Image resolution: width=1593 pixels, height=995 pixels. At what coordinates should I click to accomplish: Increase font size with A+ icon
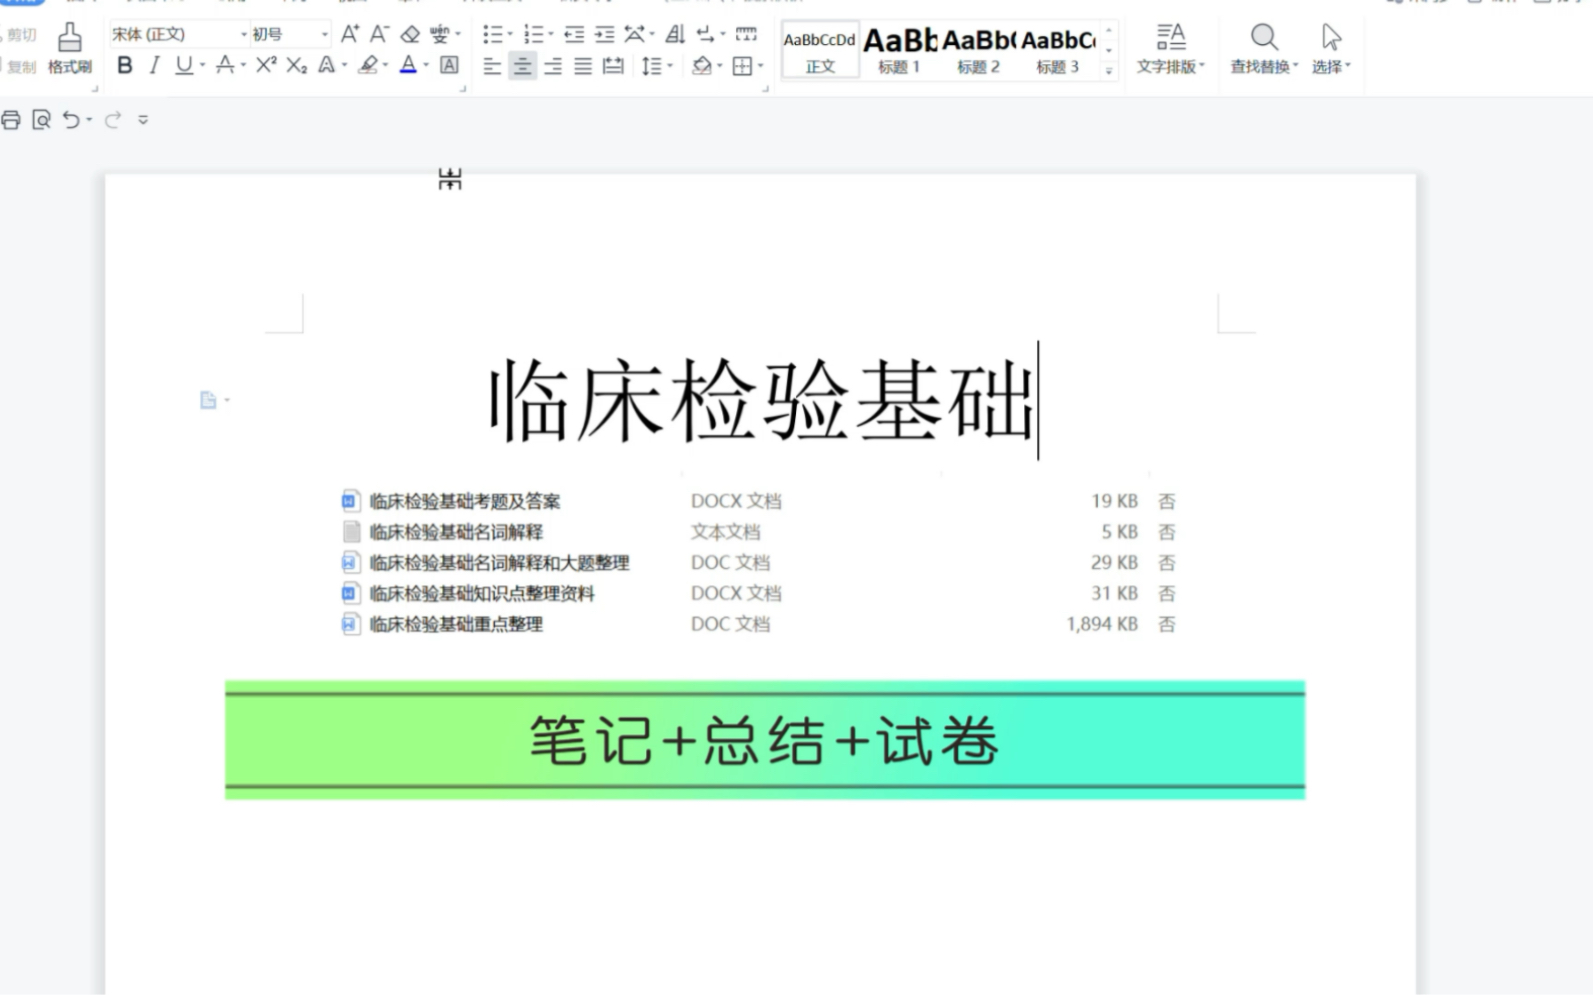point(349,34)
